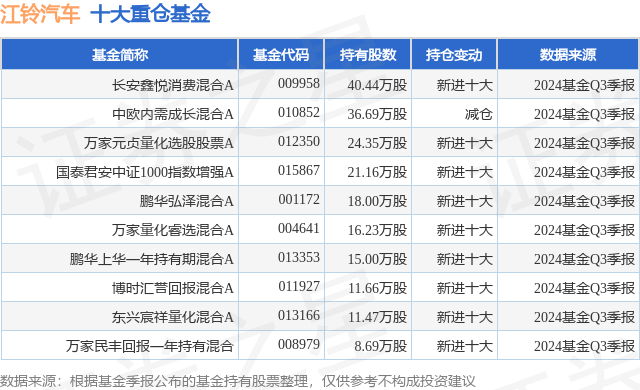Viewport: 640px width, 390px height.
Task: Click holdings value 18.00万股
Action: [377, 201]
